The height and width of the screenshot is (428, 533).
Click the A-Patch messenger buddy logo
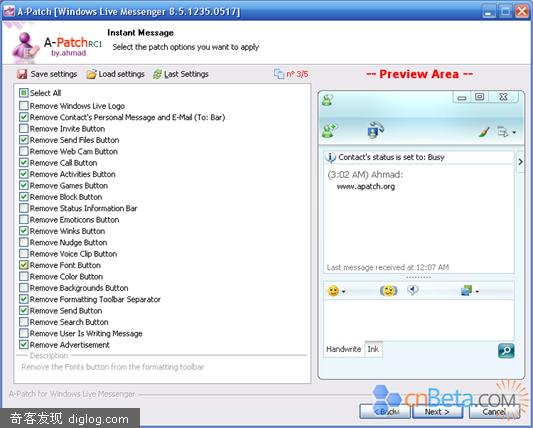point(25,48)
